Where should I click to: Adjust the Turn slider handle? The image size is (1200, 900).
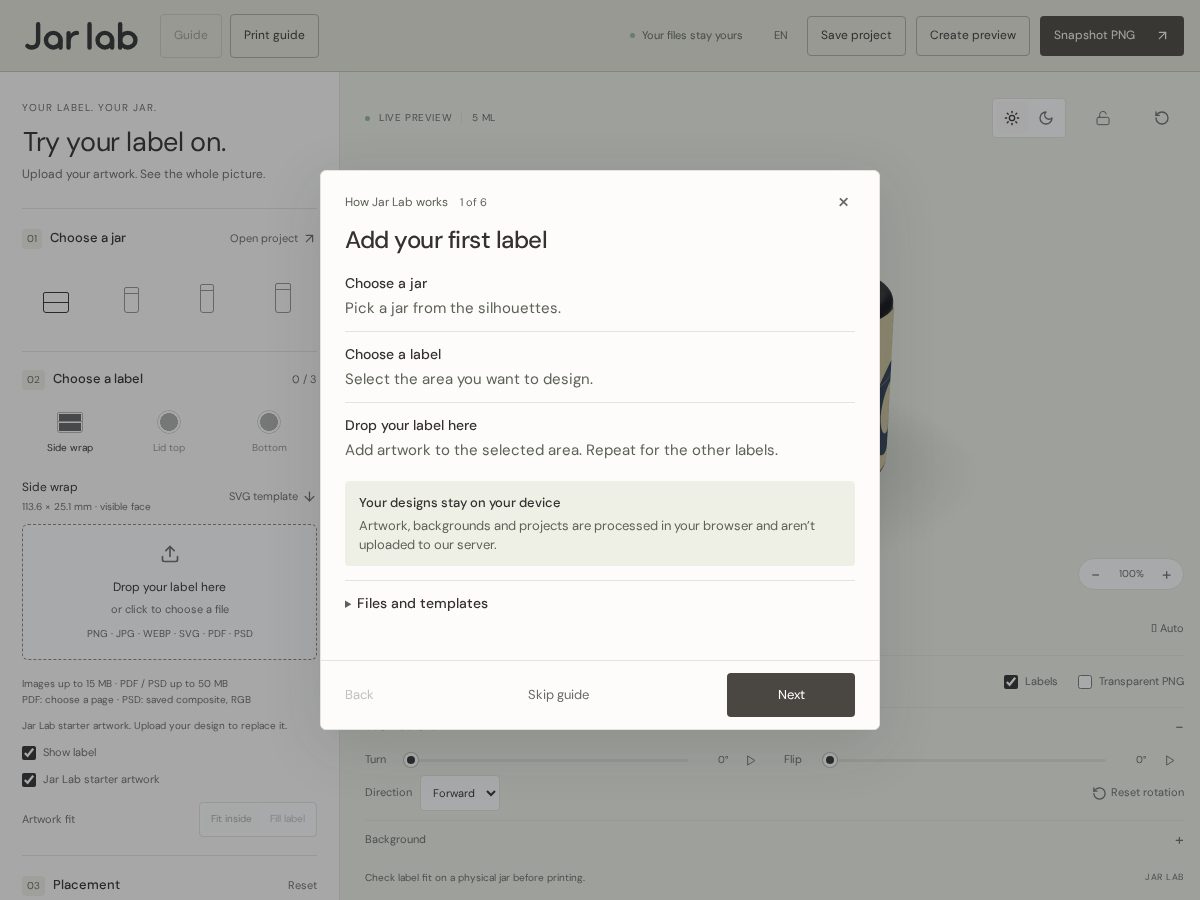410,760
